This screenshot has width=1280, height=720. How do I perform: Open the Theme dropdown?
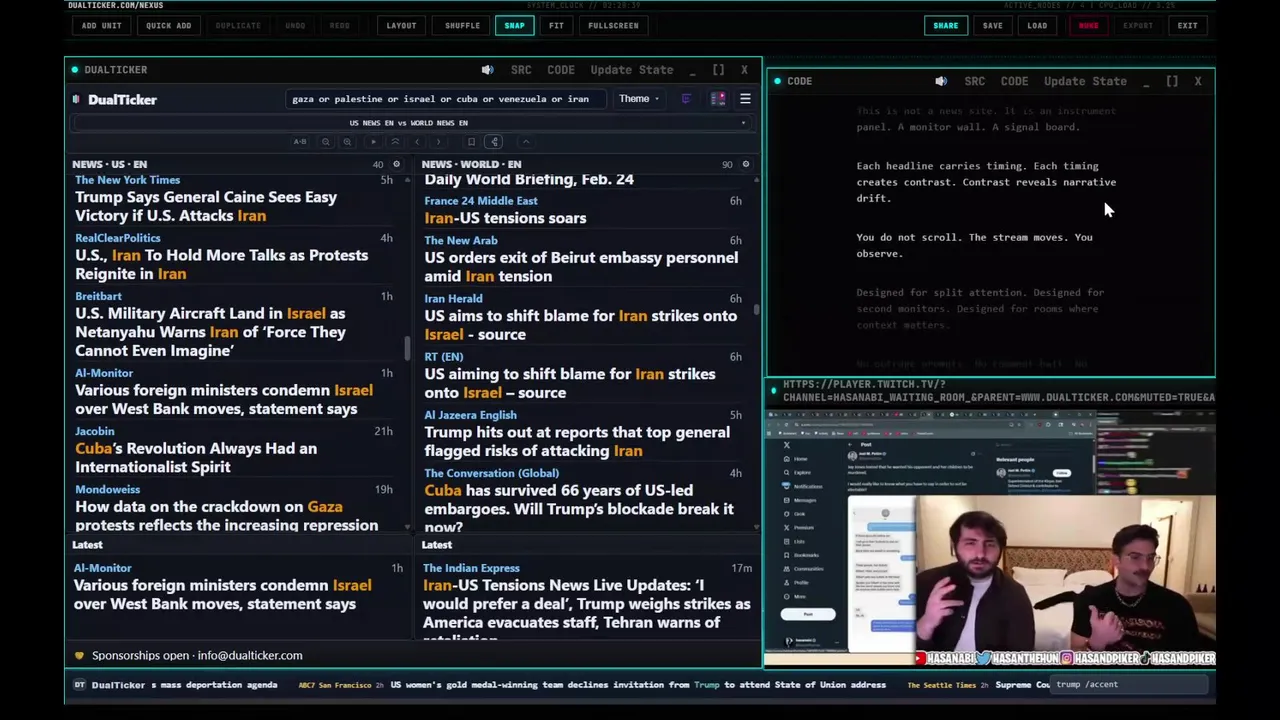(638, 99)
